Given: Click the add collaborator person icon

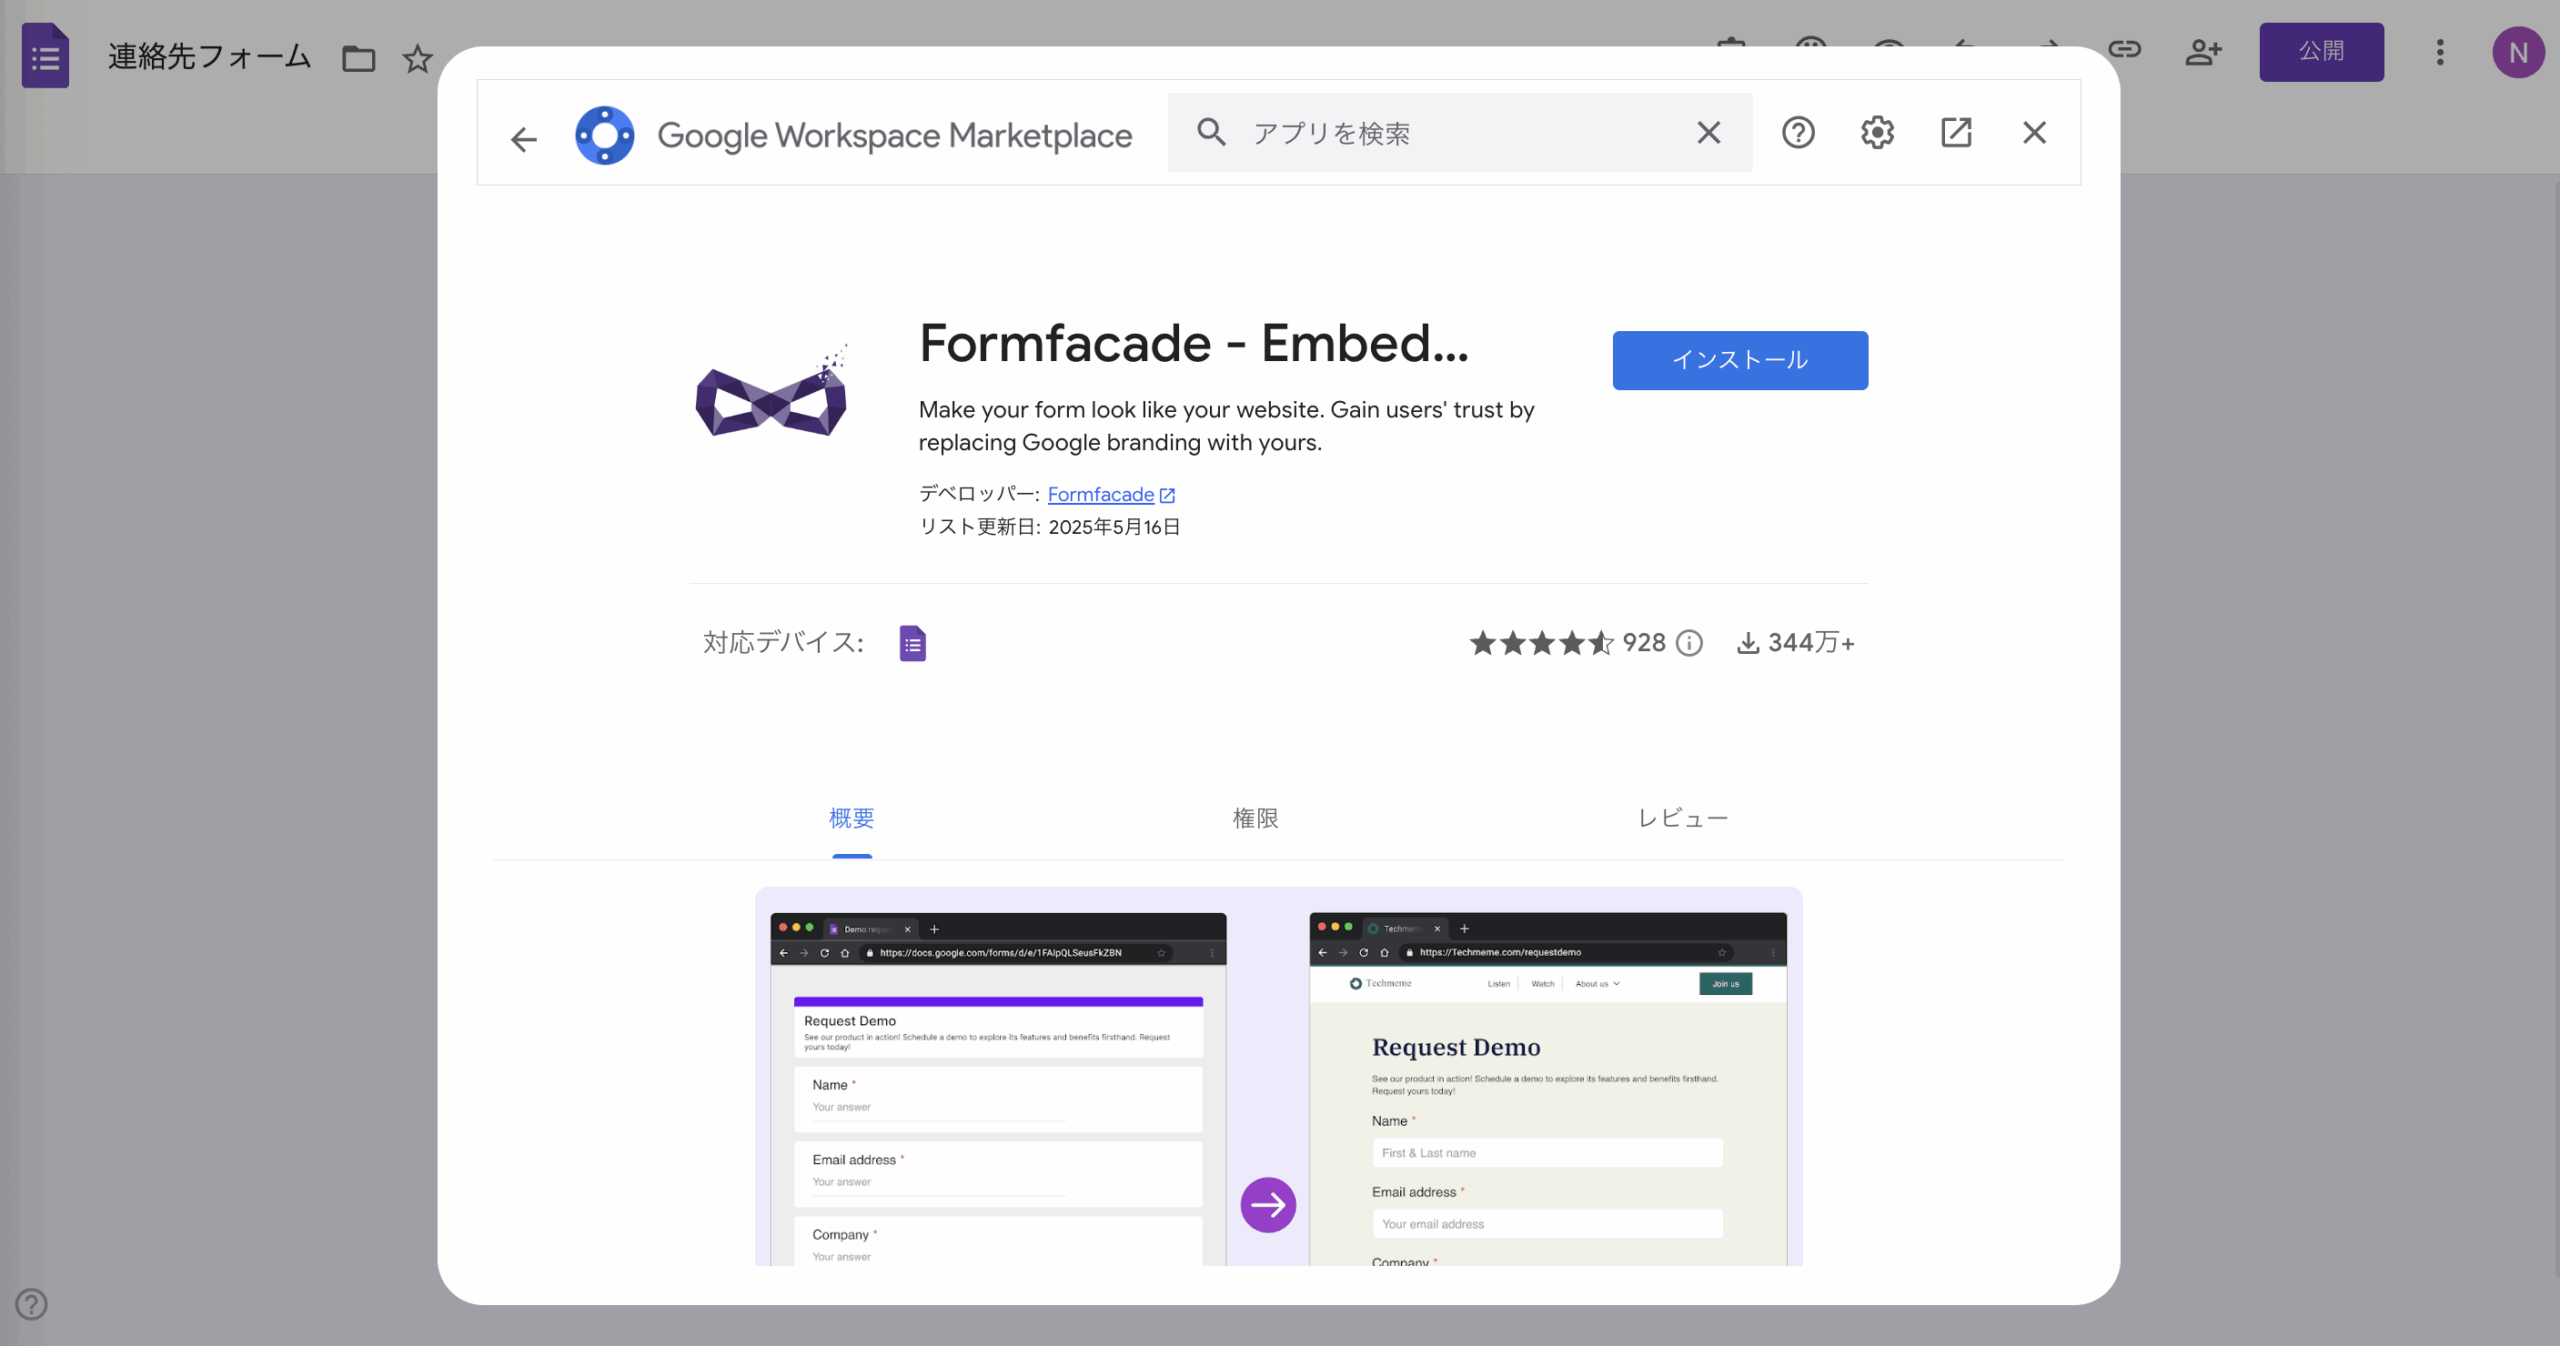Looking at the screenshot, I should pos(2202,52).
